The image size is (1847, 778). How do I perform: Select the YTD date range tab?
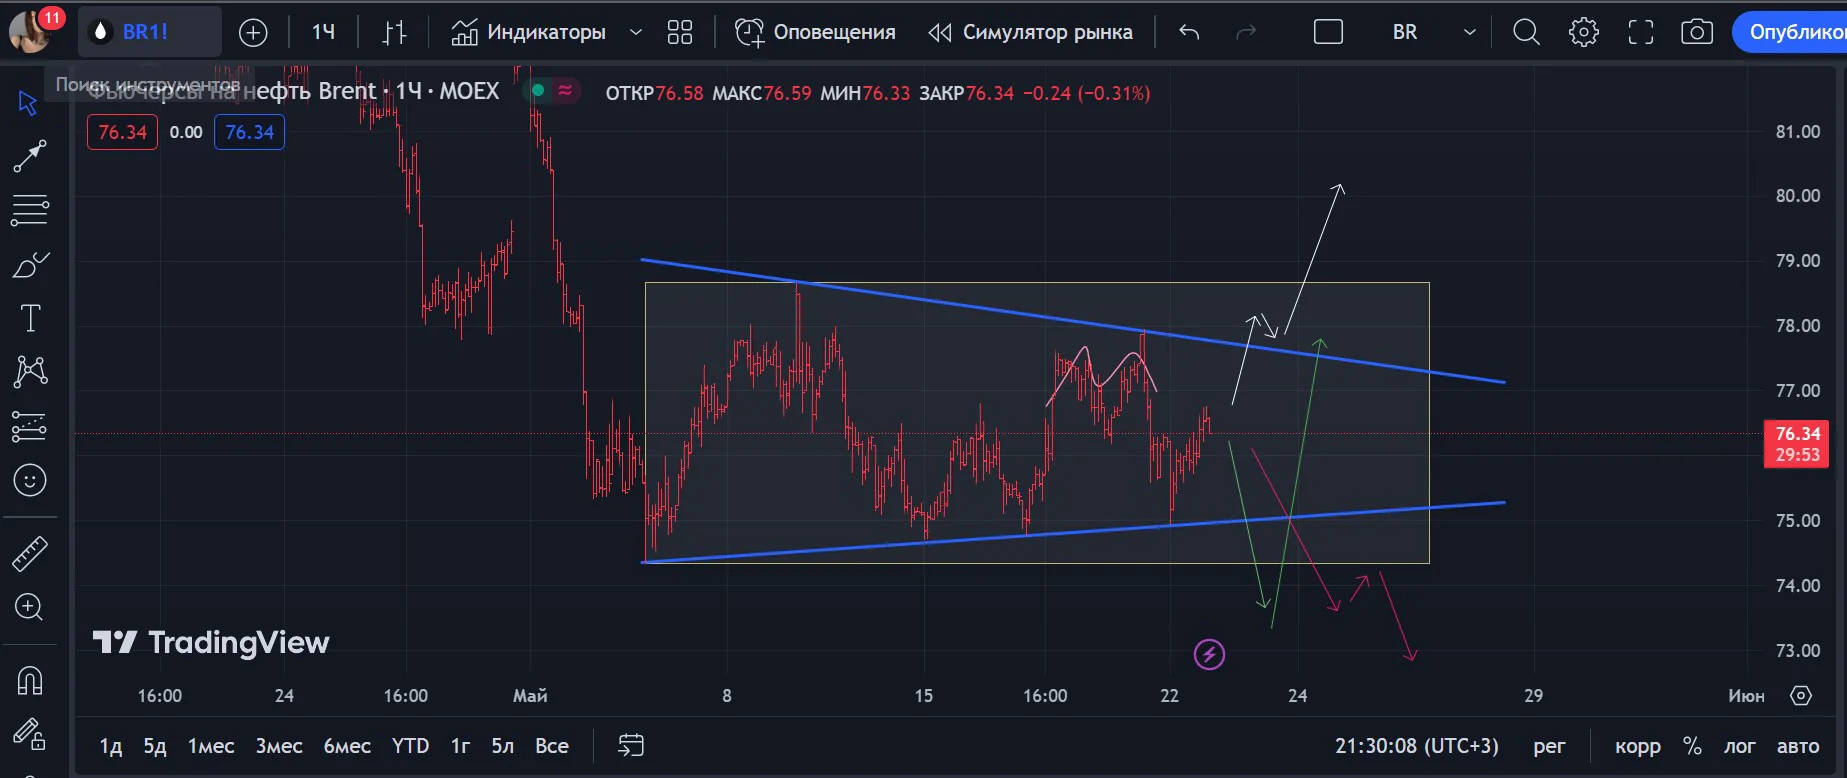point(410,746)
